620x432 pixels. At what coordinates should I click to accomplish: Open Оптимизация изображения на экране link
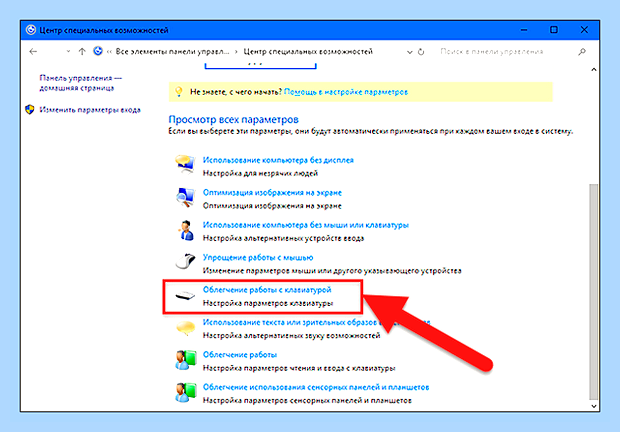(272, 192)
